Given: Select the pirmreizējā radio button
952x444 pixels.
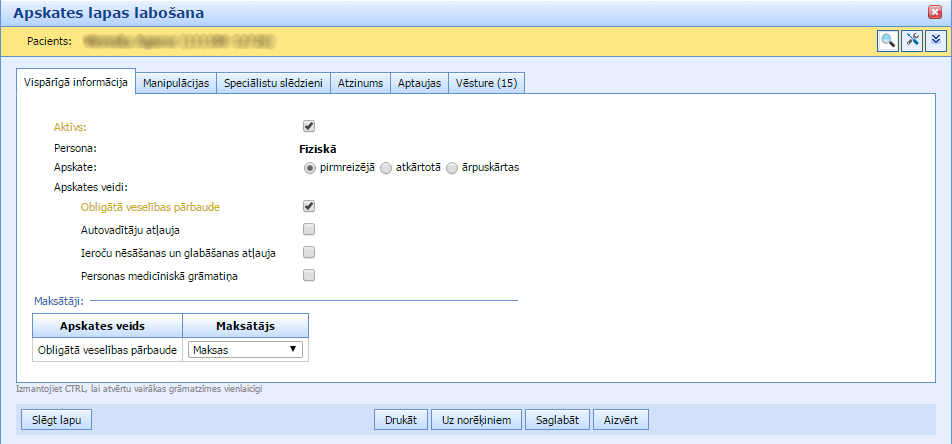Looking at the screenshot, I should click(x=310, y=167).
